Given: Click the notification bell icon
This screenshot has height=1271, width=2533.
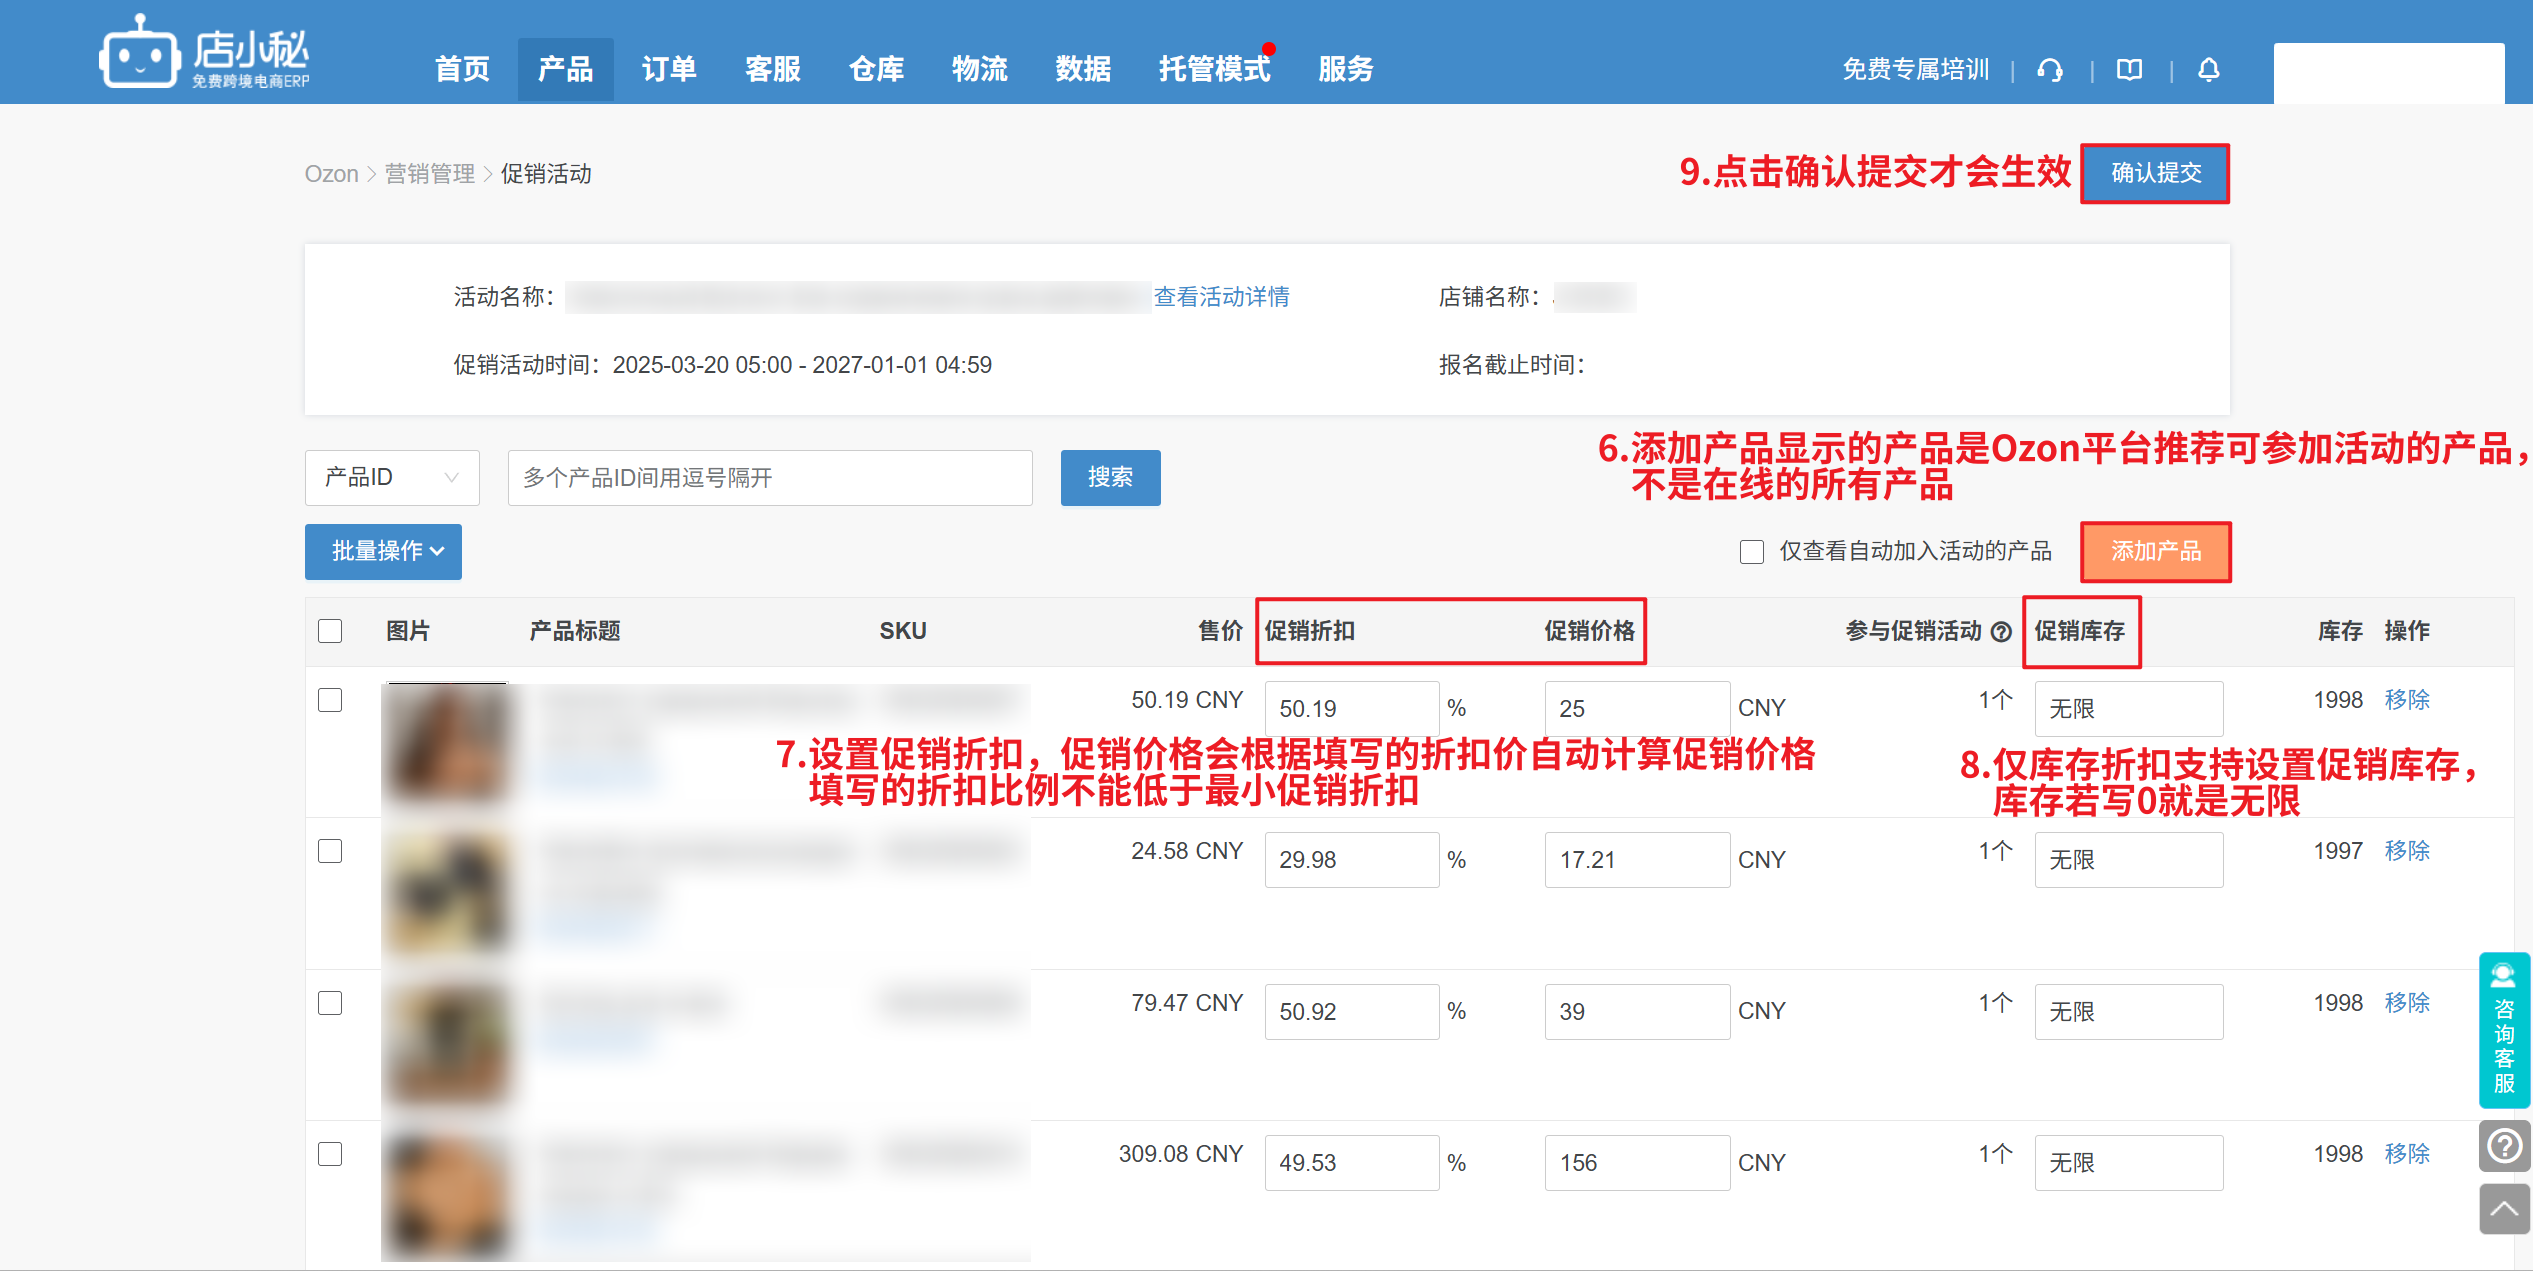Looking at the screenshot, I should click(2208, 70).
